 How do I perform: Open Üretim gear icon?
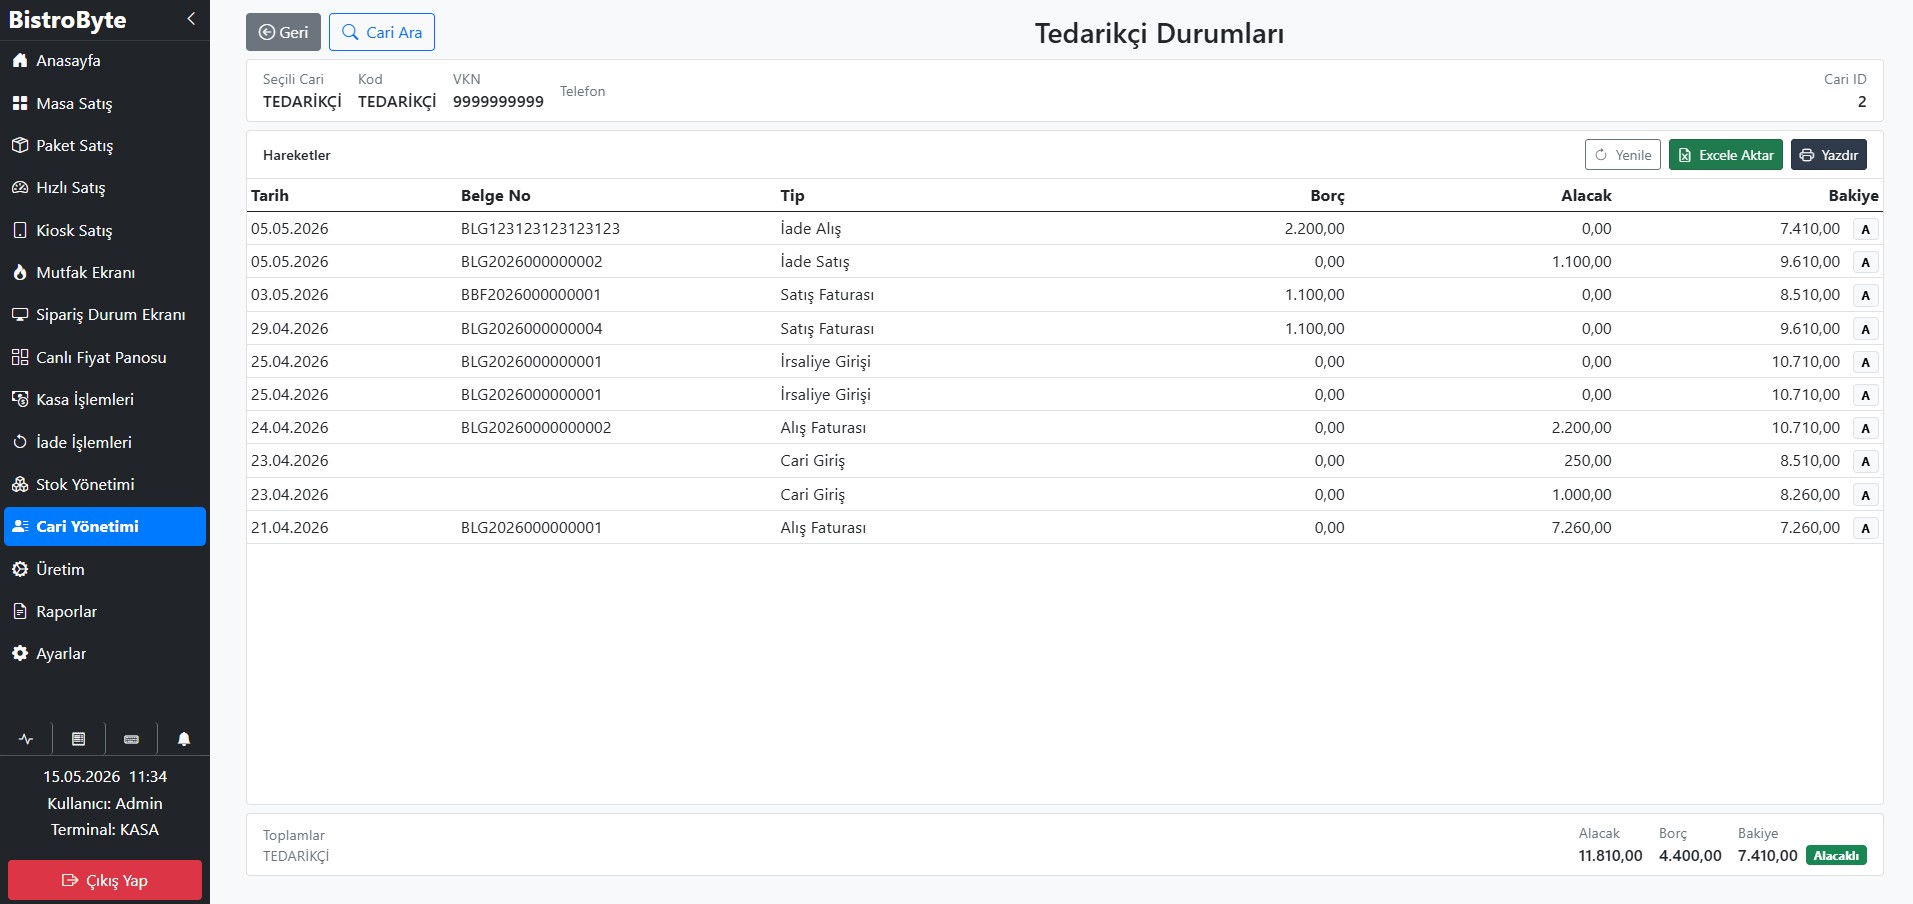(x=20, y=569)
